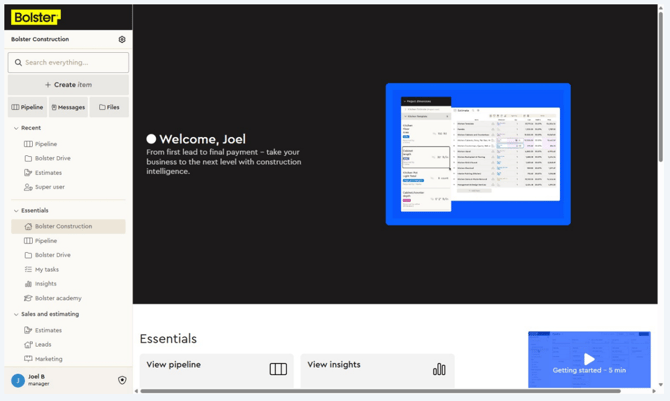670x401 pixels.
Task: Click the Create item button
Action: 68,85
